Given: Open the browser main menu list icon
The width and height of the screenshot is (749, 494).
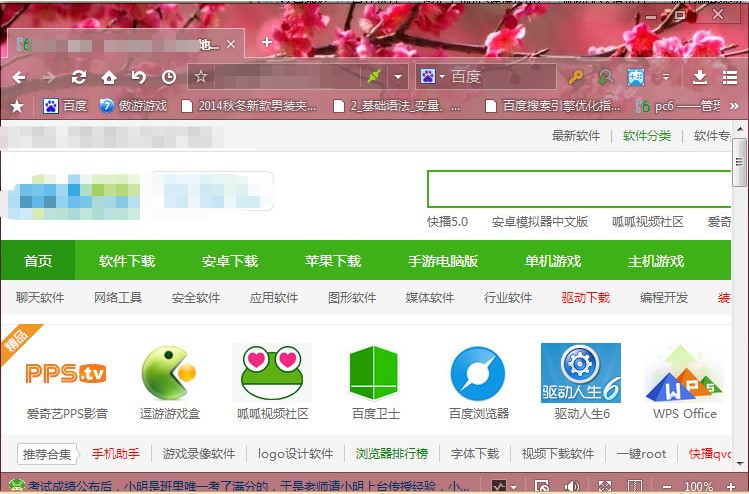Looking at the screenshot, I should point(730,77).
